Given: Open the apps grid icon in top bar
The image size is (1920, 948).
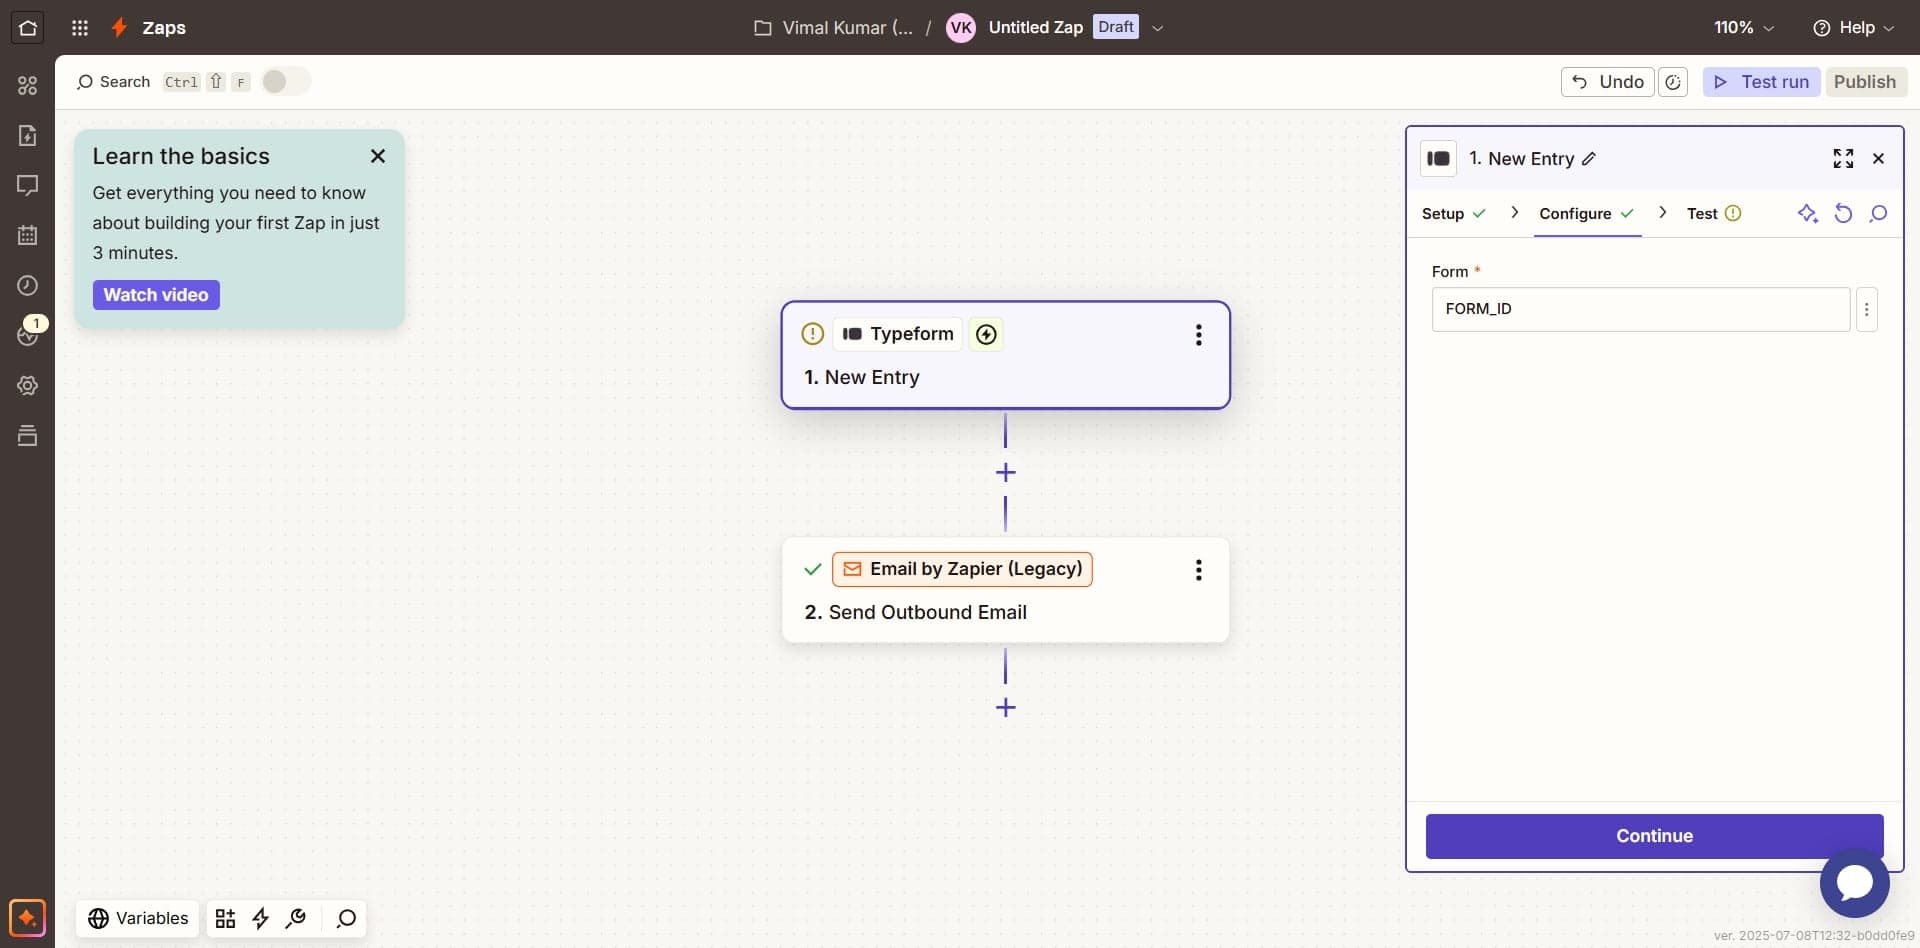Looking at the screenshot, I should (x=80, y=28).
